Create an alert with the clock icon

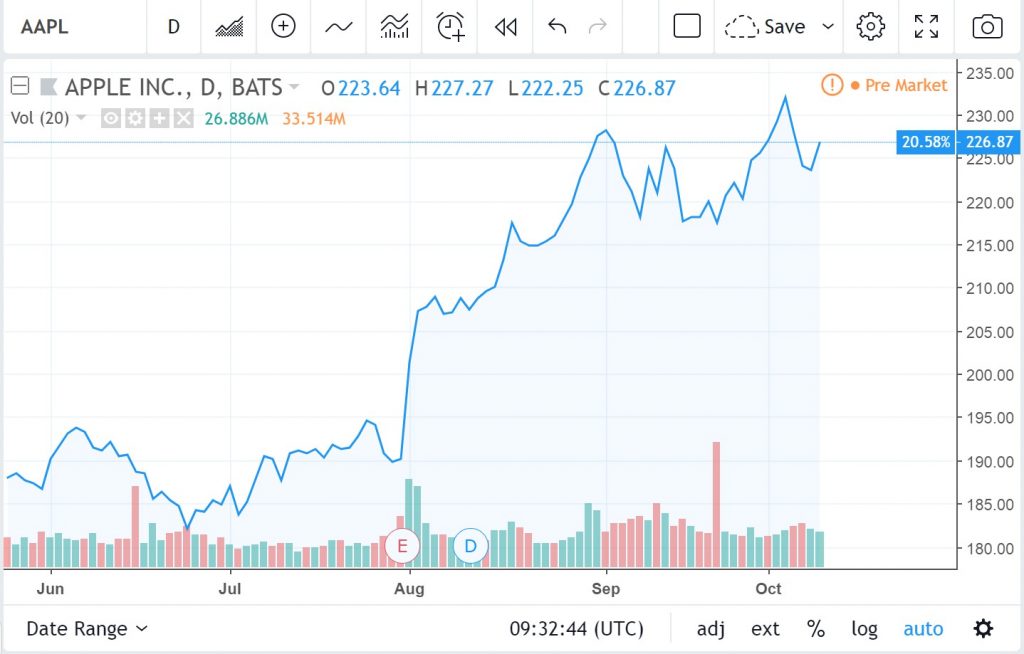click(x=451, y=26)
